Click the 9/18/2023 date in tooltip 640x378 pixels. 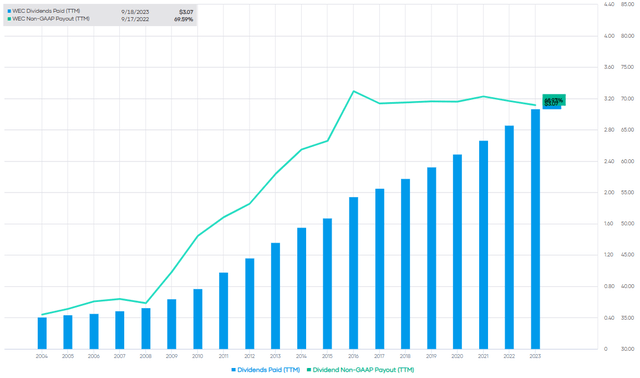click(135, 12)
